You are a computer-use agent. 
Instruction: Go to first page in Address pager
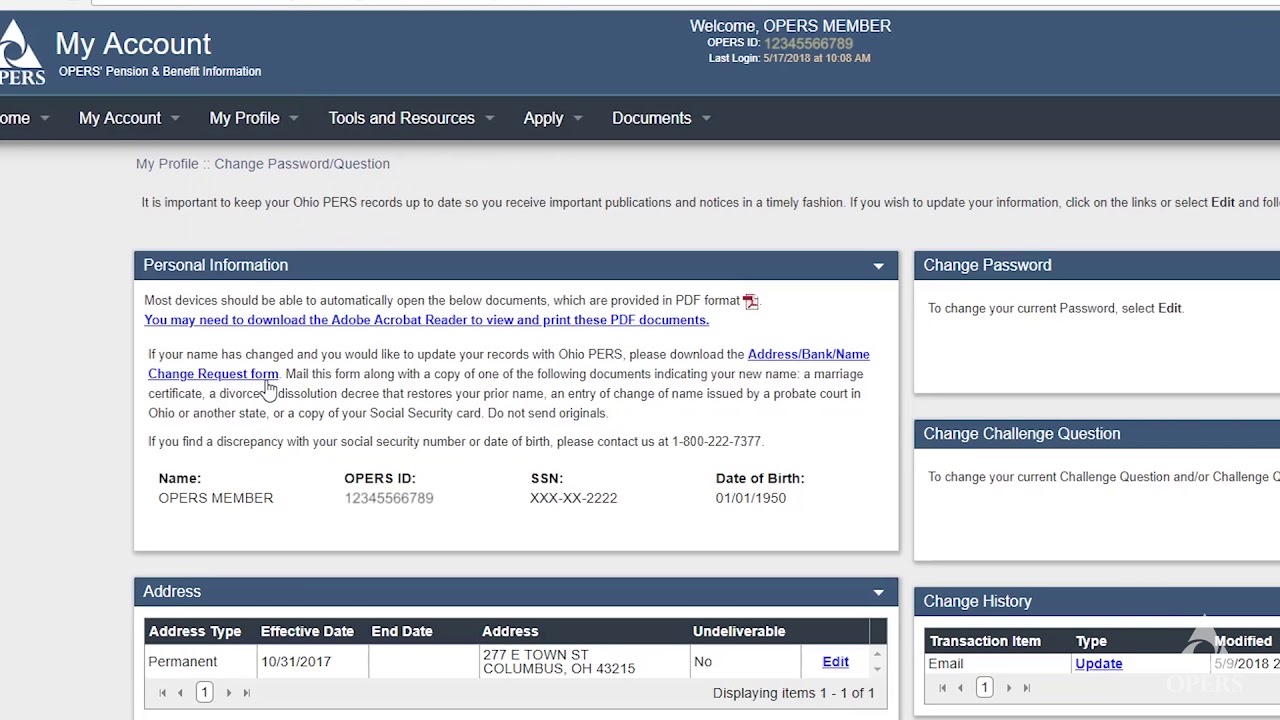tap(162, 693)
